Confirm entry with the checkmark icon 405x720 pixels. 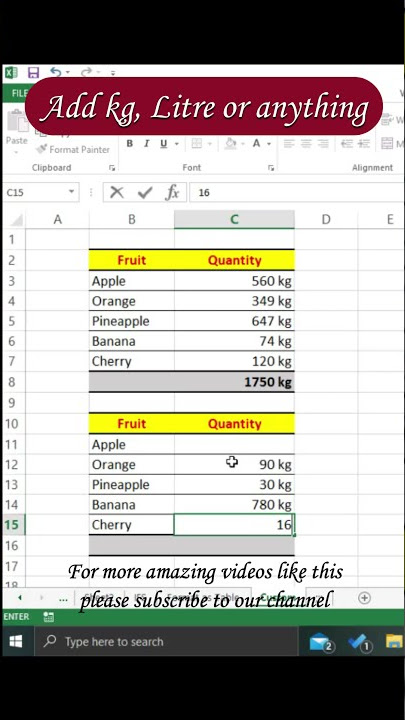pyautogui.click(x=145, y=192)
